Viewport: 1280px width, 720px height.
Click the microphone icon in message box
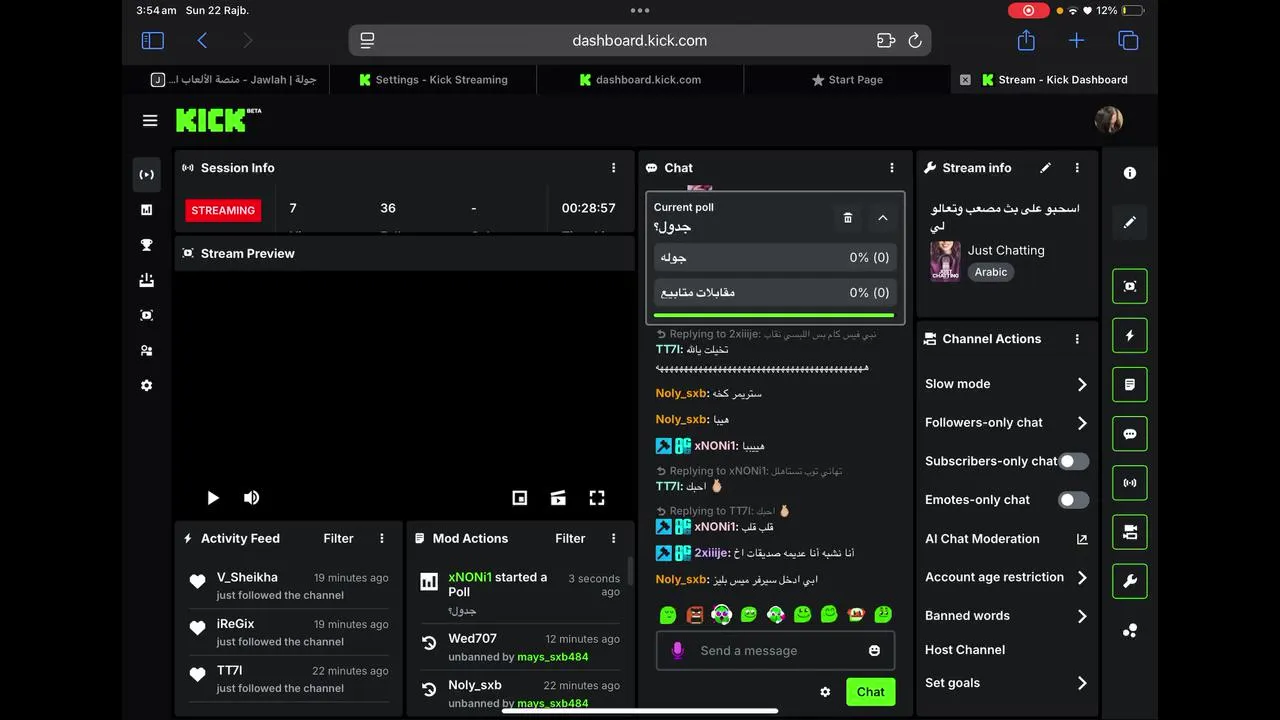(x=677, y=650)
